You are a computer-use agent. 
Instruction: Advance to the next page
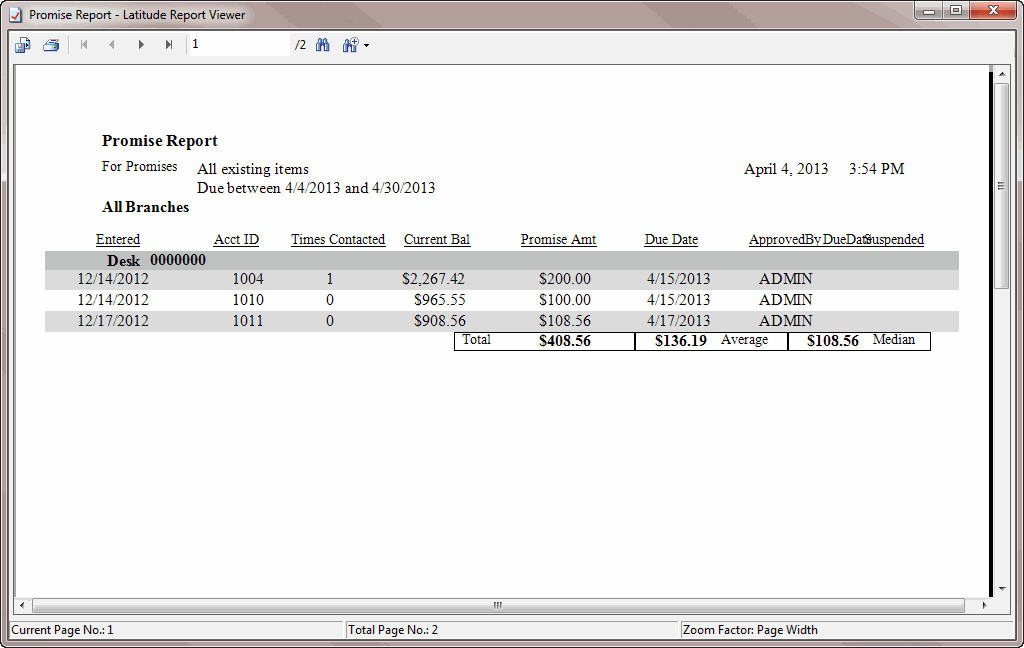(141, 45)
